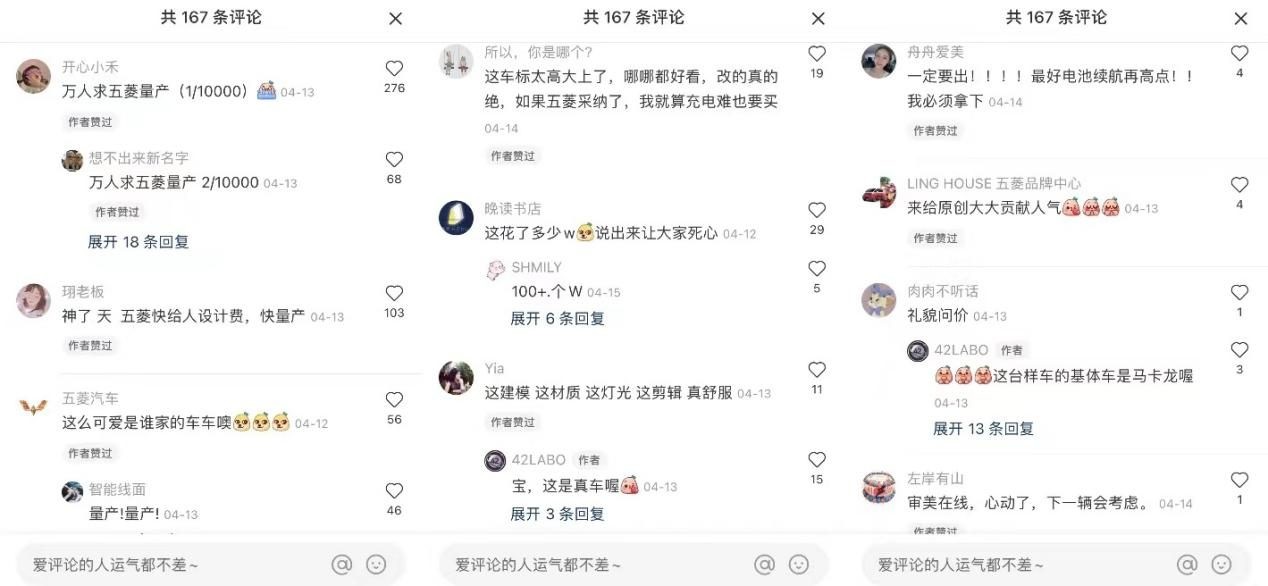Expand 6 replies under SHMILY
Screen dimensions: 1268x586
tap(557, 318)
